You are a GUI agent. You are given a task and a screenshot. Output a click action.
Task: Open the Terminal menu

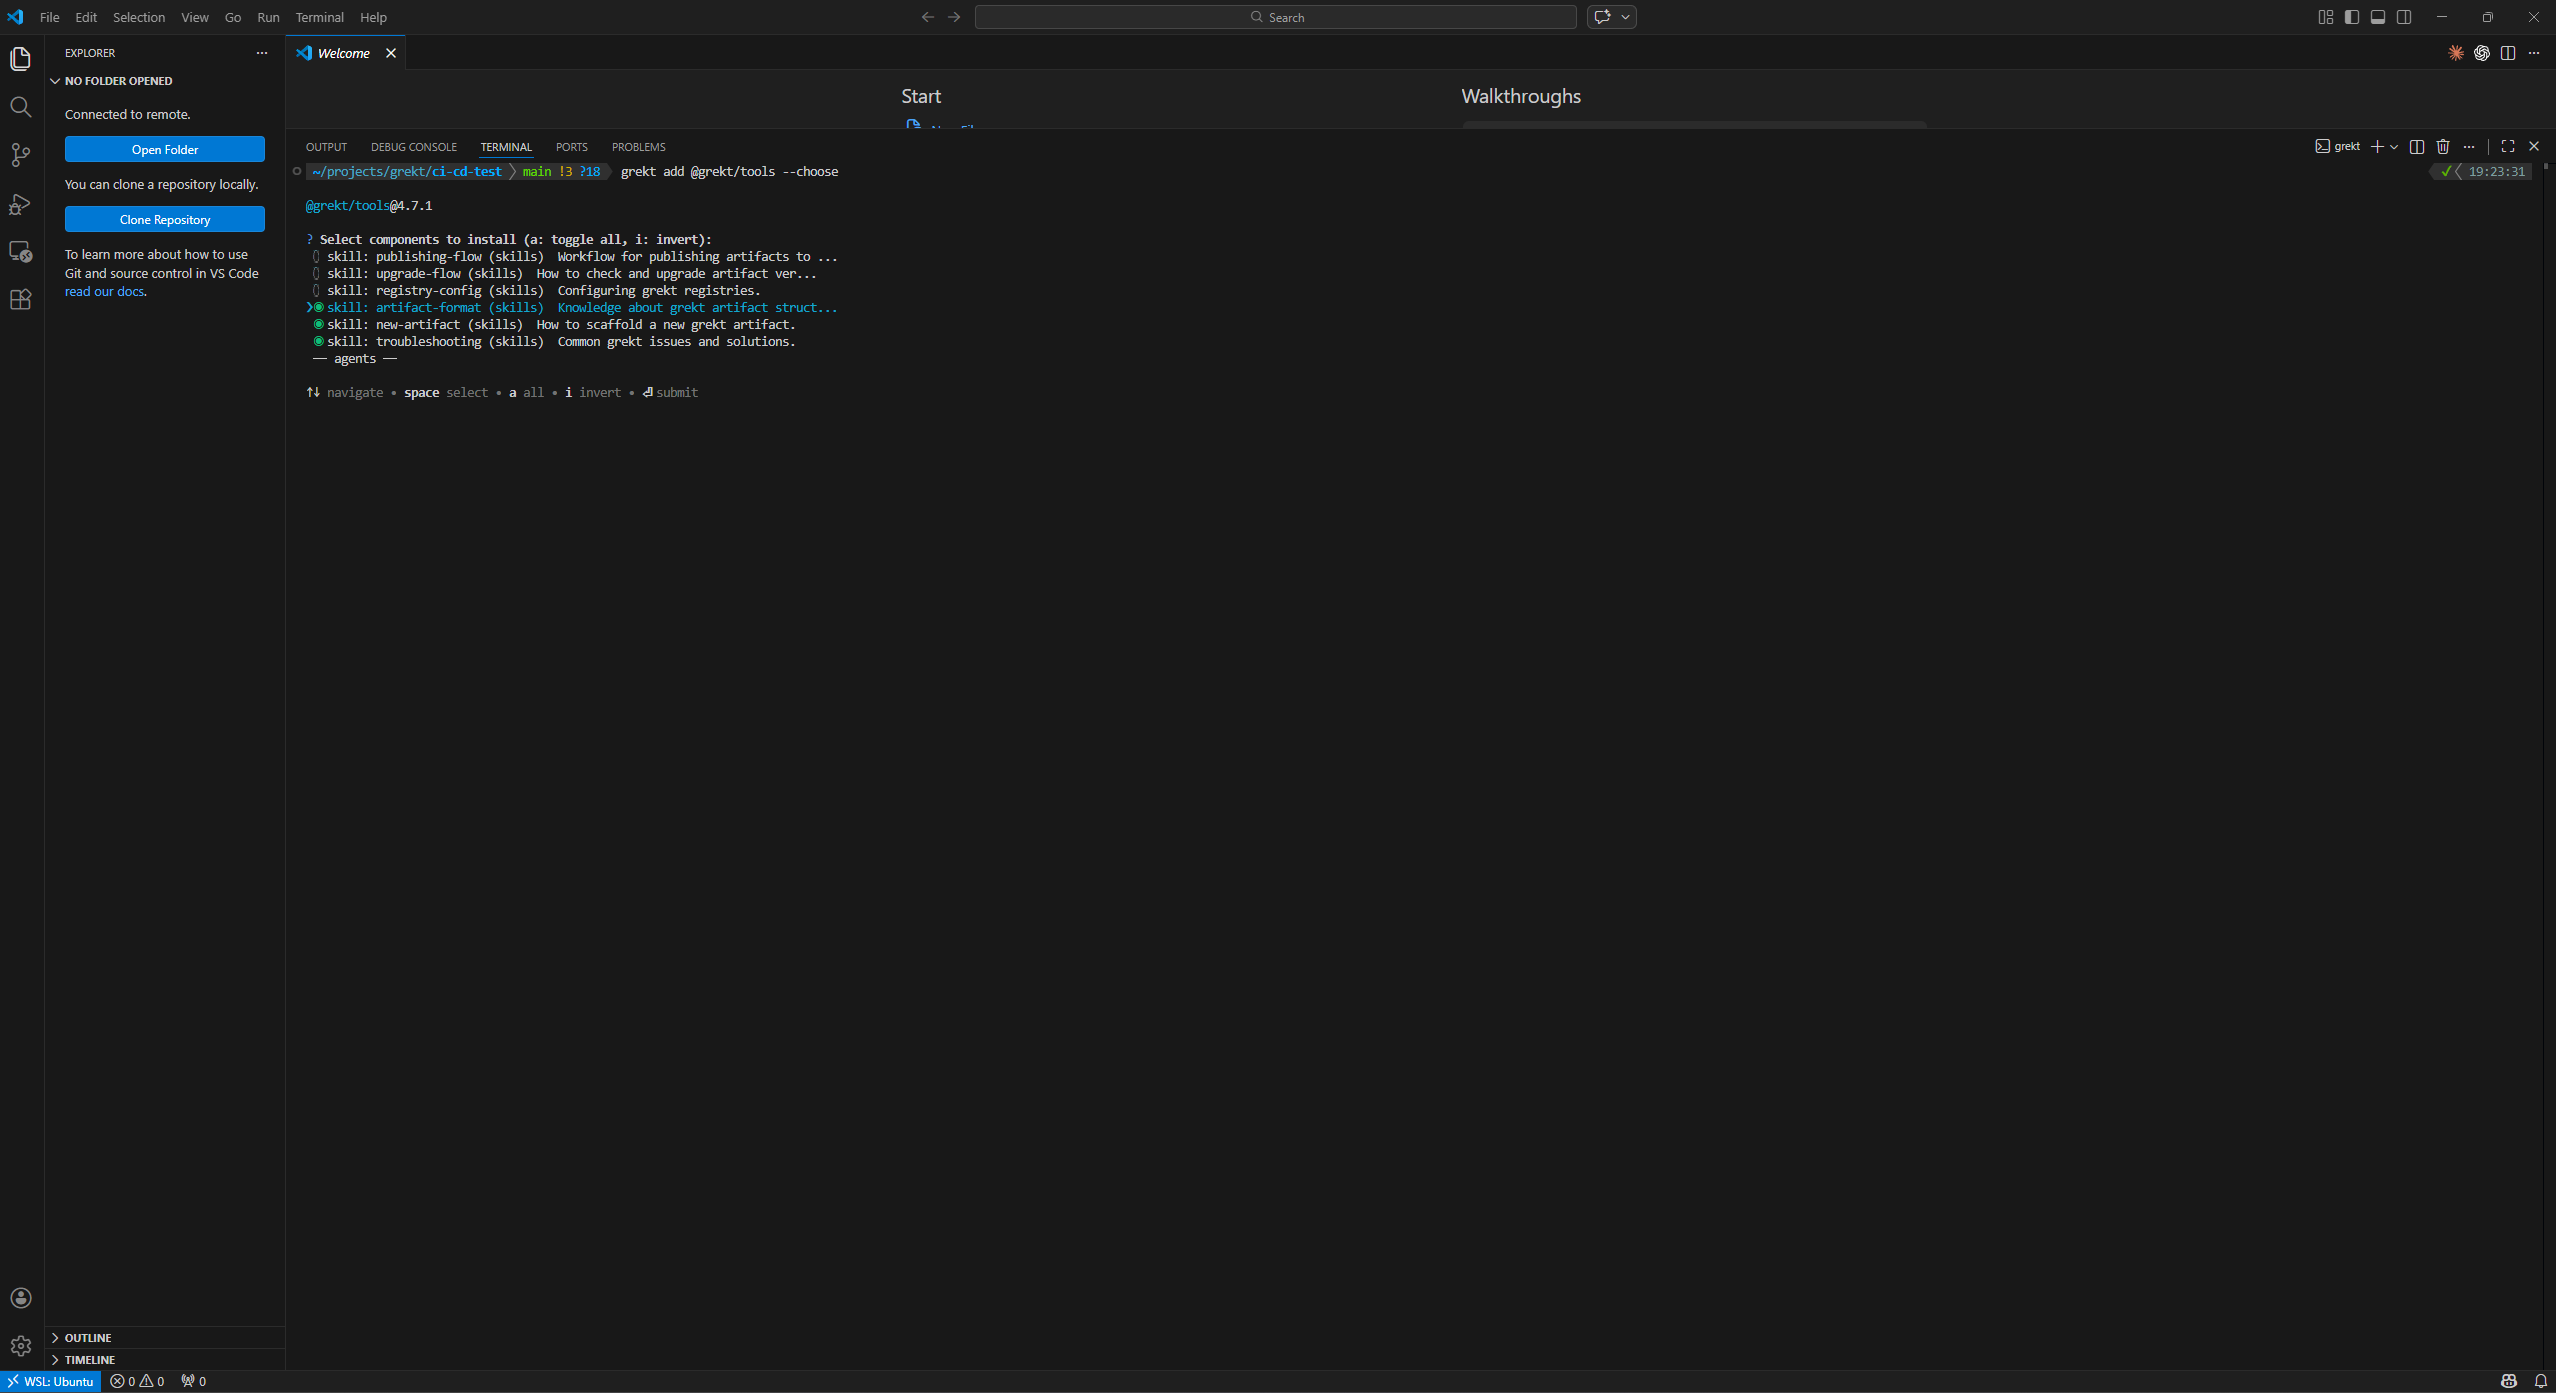tap(319, 17)
